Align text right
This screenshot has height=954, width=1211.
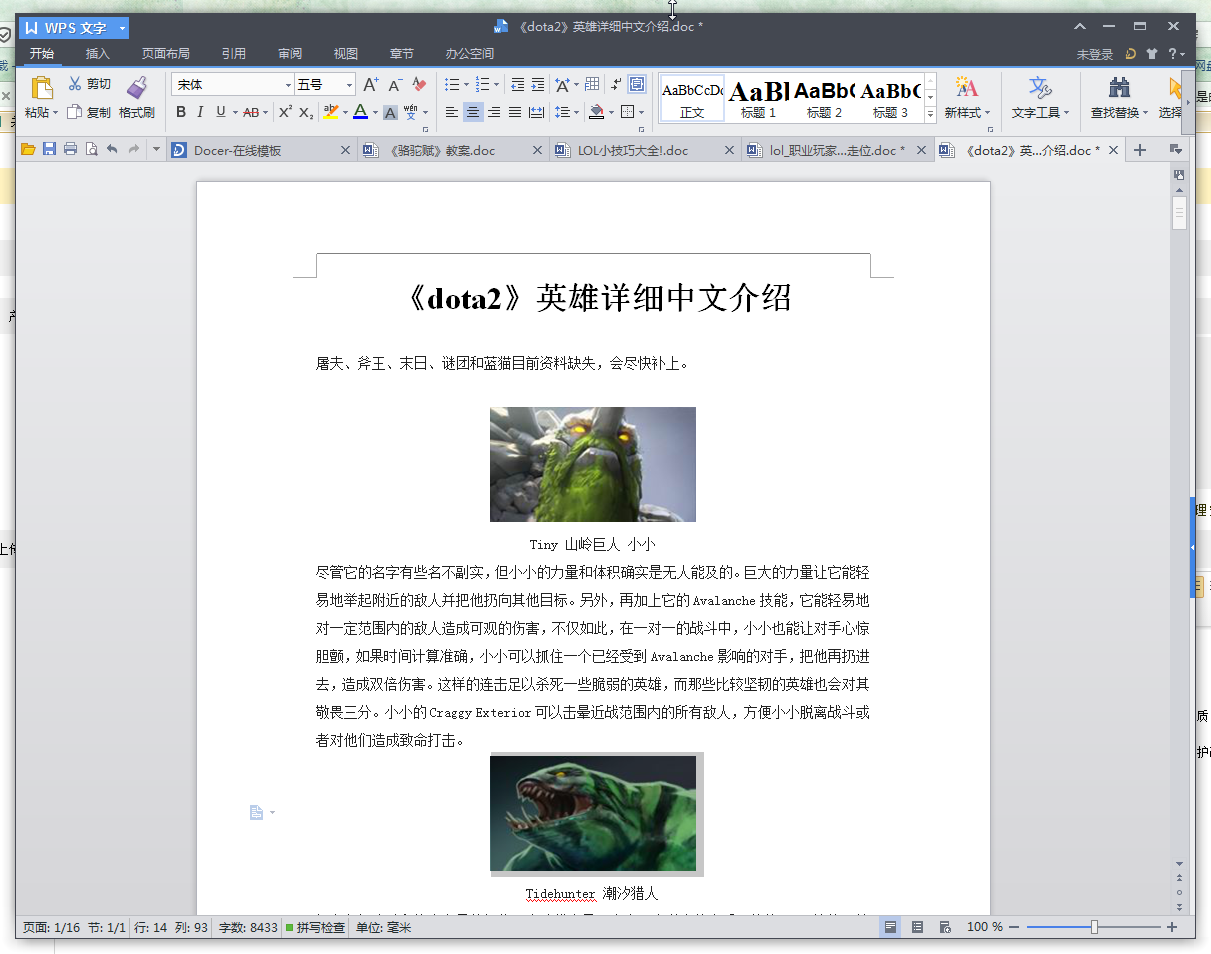(494, 112)
